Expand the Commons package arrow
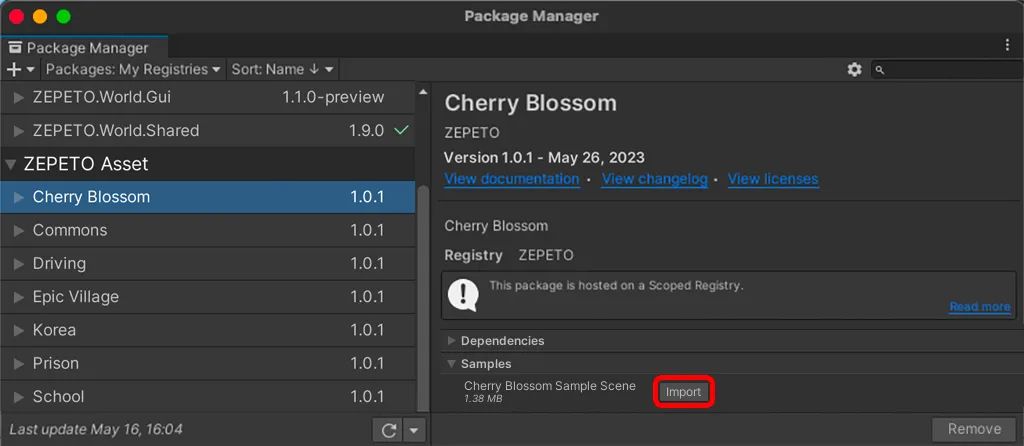Screen dimensions: 1024x446 point(19,231)
